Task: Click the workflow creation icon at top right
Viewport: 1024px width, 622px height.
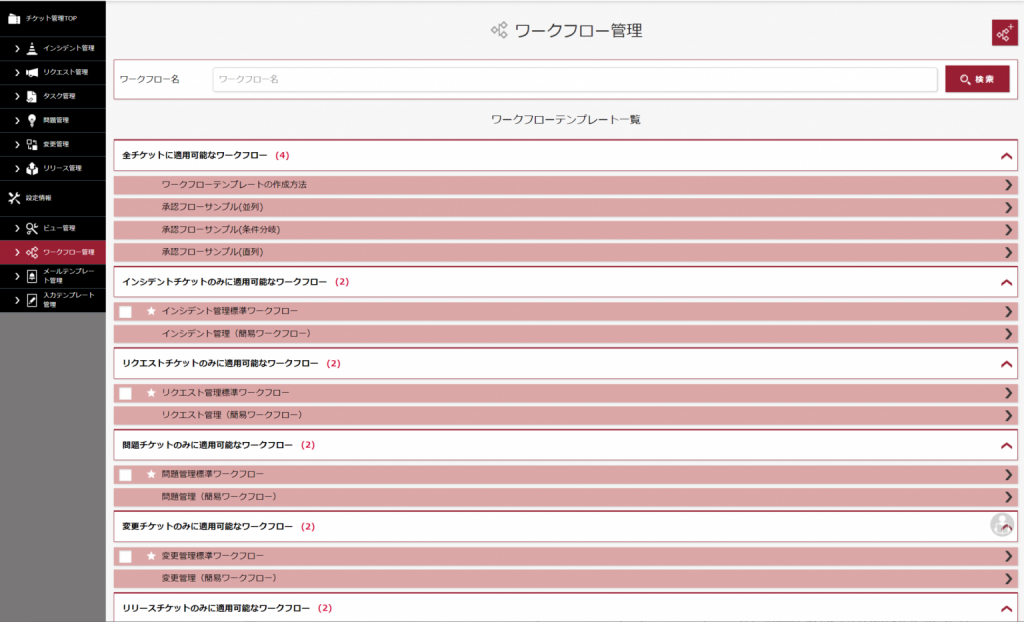Action: (1003, 33)
